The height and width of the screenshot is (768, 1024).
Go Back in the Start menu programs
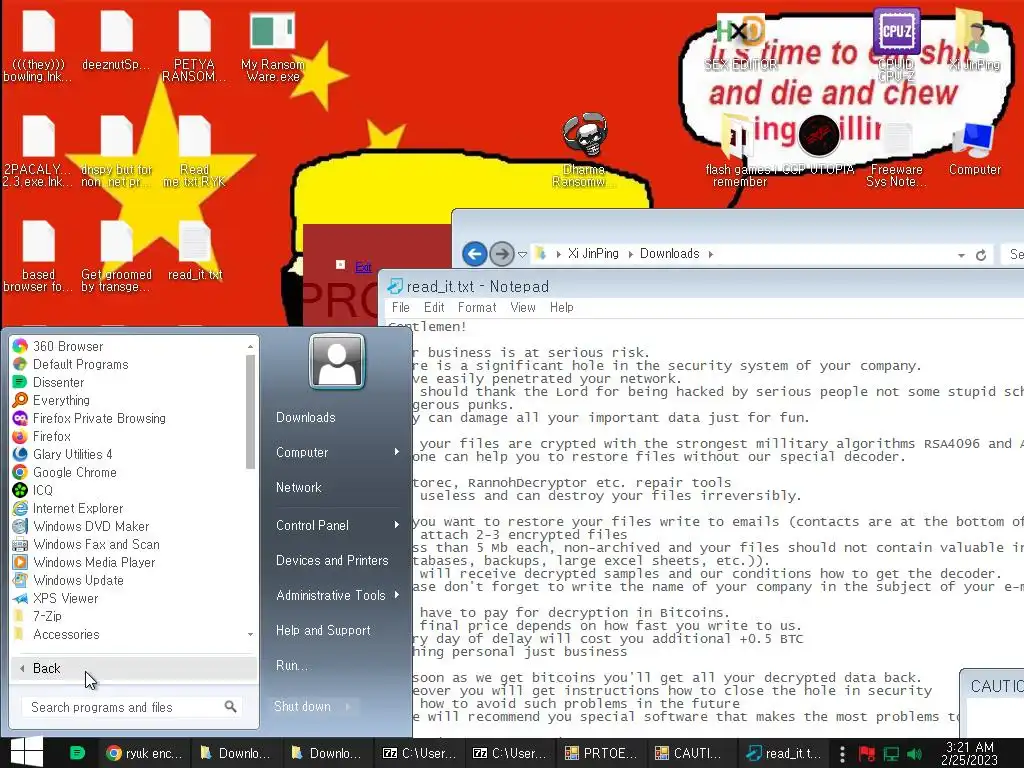pos(133,668)
